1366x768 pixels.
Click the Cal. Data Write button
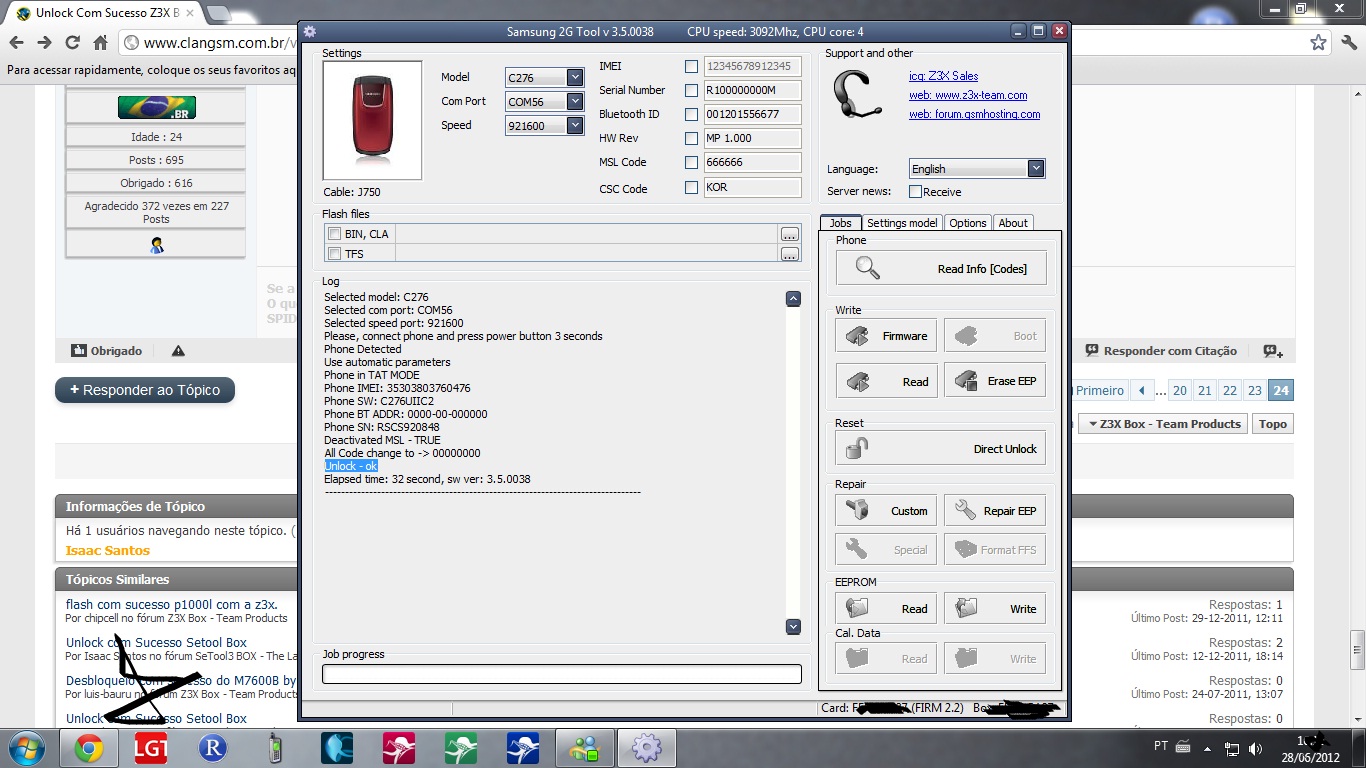tap(995, 659)
